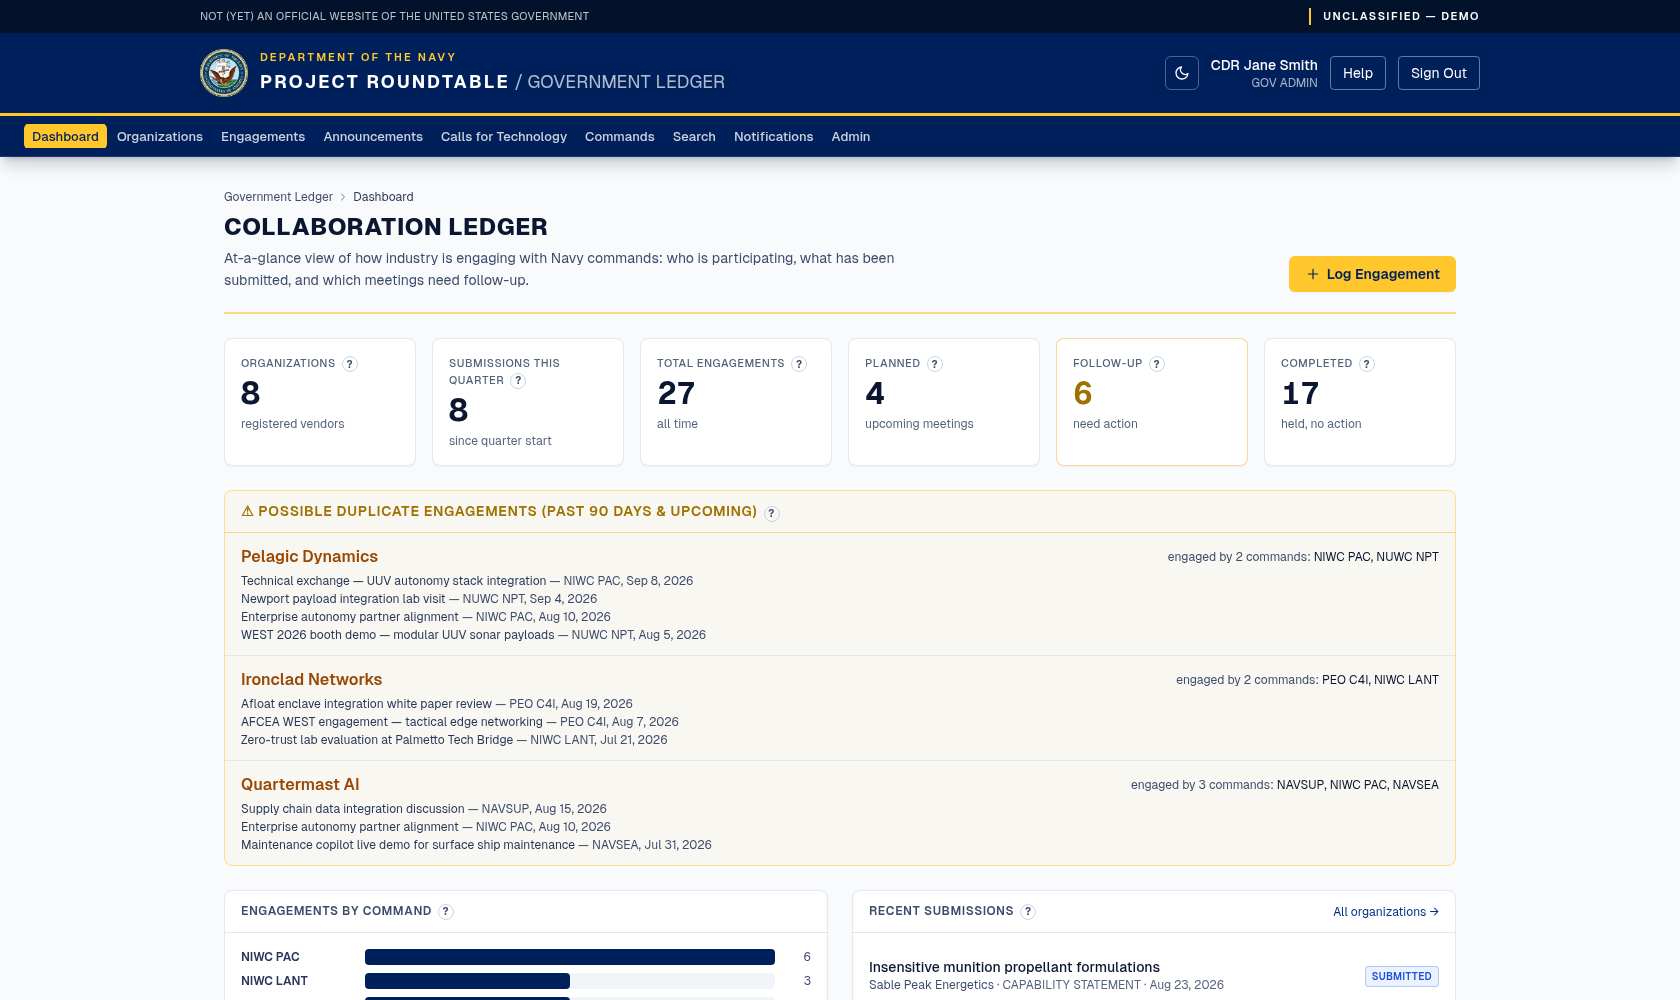Open help tooltip for Organizations stat
Viewport: 1680px width, 1000px height.
point(350,364)
